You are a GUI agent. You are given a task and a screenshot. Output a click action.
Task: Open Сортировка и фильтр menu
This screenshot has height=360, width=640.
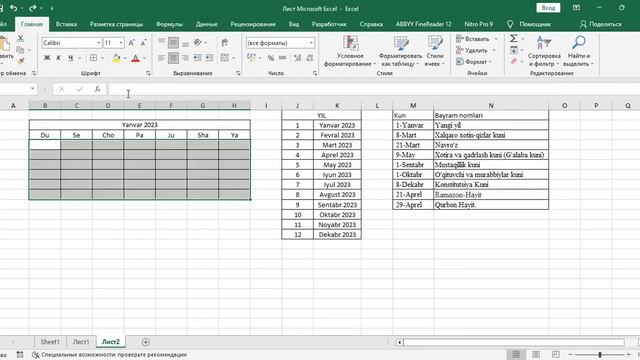pos(544,51)
